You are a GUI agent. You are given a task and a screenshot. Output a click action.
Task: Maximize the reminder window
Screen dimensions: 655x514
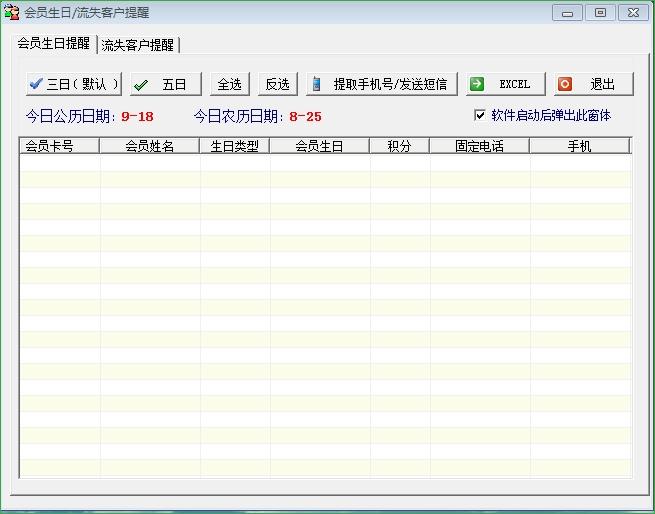click(x=600, y=13)
